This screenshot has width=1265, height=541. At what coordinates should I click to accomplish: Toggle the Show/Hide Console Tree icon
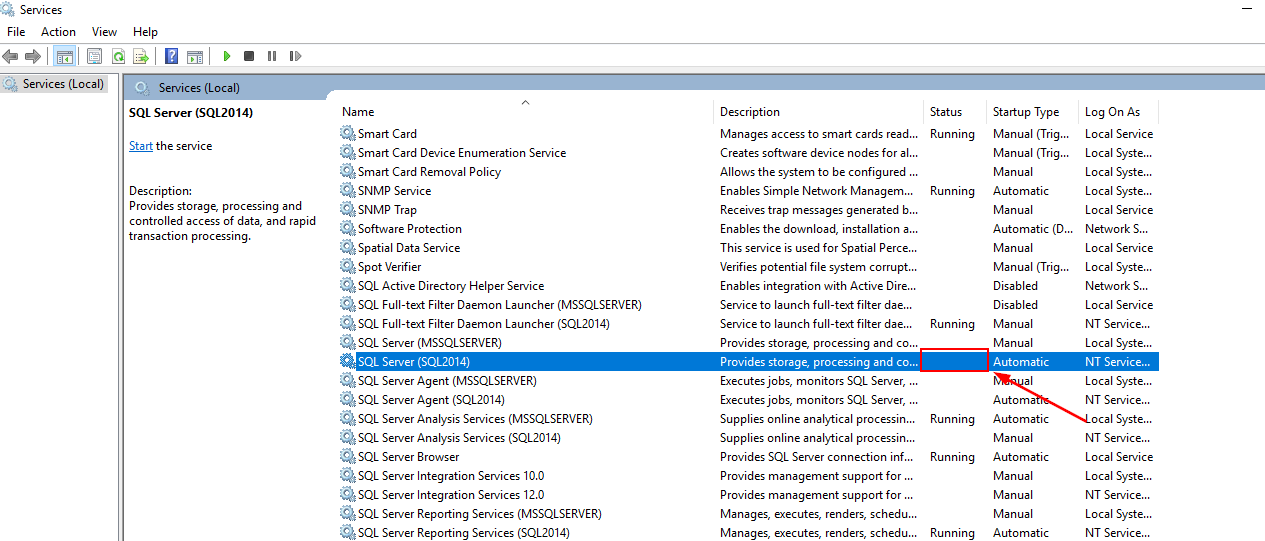tap(65, 57)
